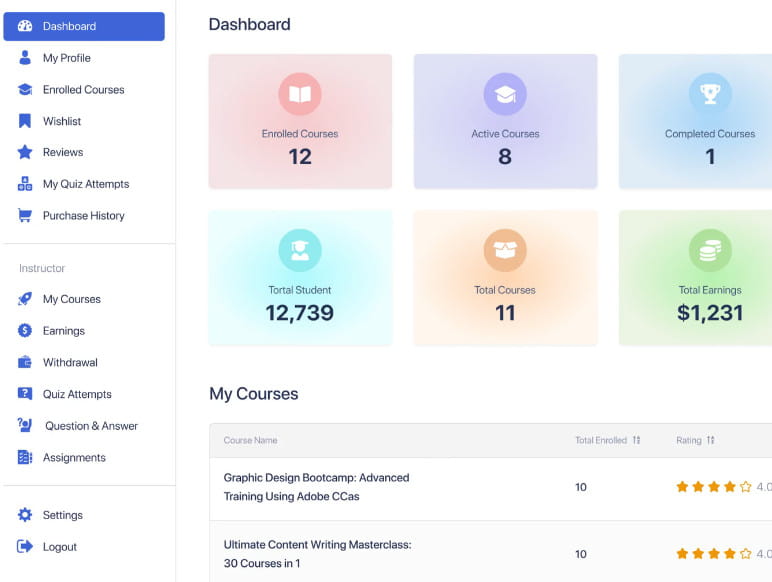Screen dimensions: 772x582
Task: Click the graduation cap icon on Active Courses card
Action: (505, 94)
